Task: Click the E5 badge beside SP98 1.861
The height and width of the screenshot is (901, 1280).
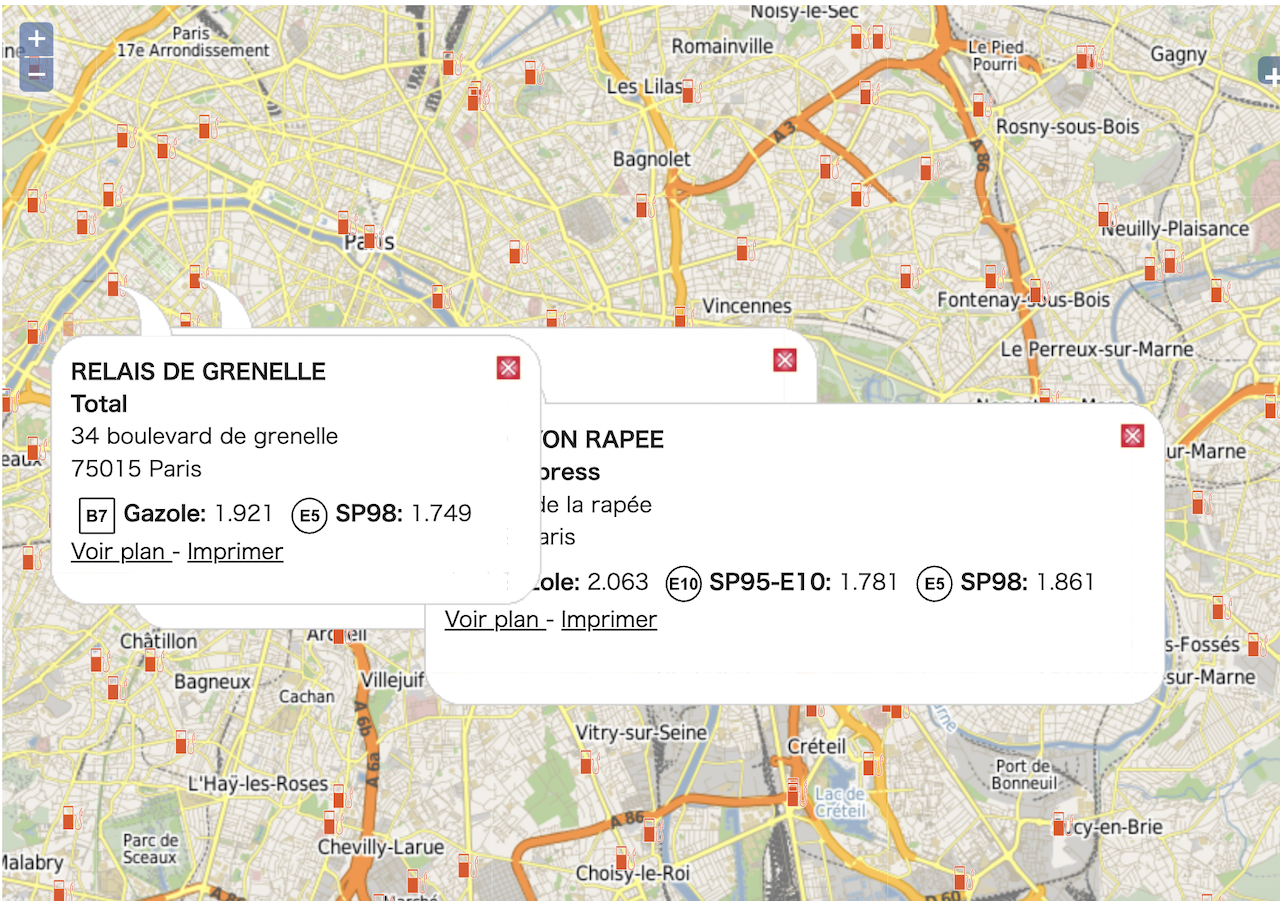Action: coord(934,583)
